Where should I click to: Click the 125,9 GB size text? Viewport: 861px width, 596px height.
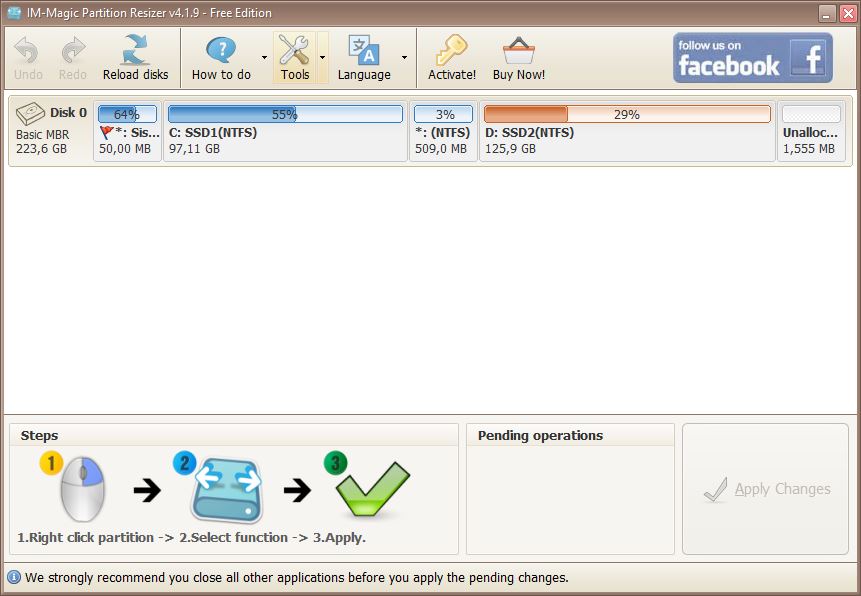tap(510, 149)
